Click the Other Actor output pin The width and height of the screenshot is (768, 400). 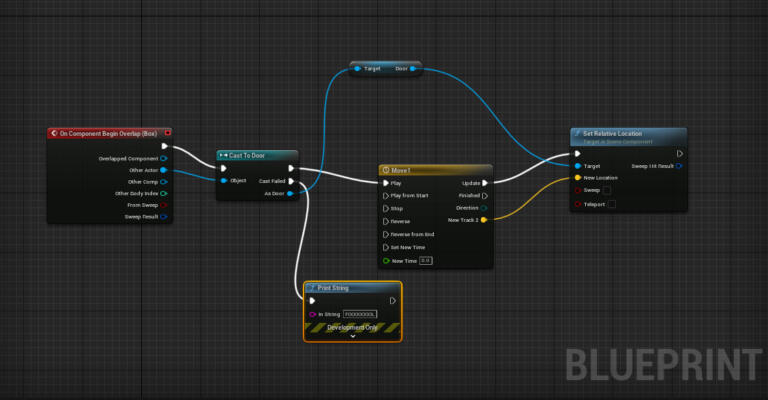pyautogui.click(x=164, y=170)
